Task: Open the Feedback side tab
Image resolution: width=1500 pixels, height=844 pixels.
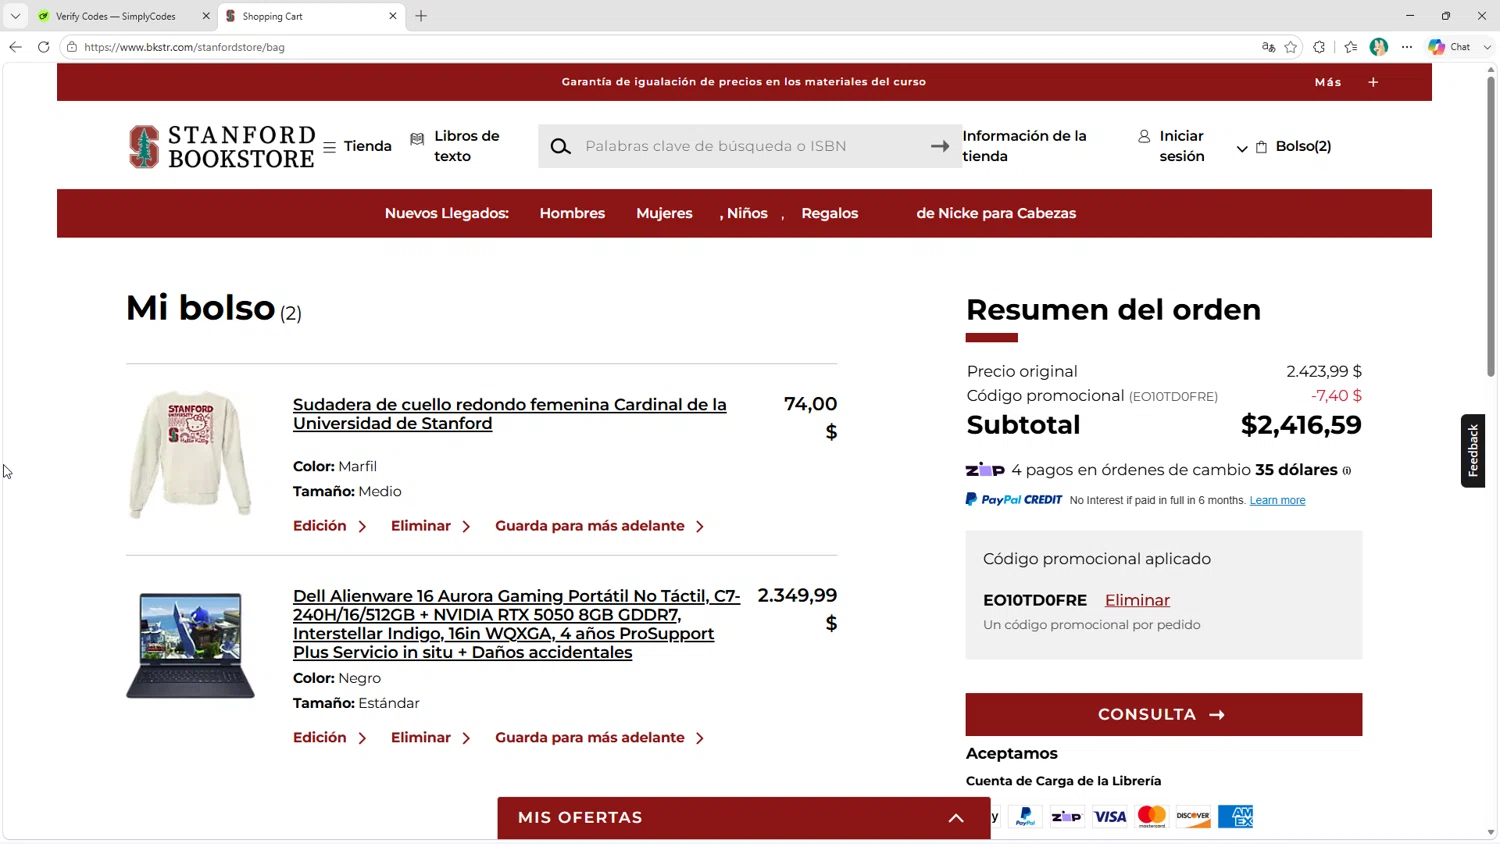Action: 1473,451
